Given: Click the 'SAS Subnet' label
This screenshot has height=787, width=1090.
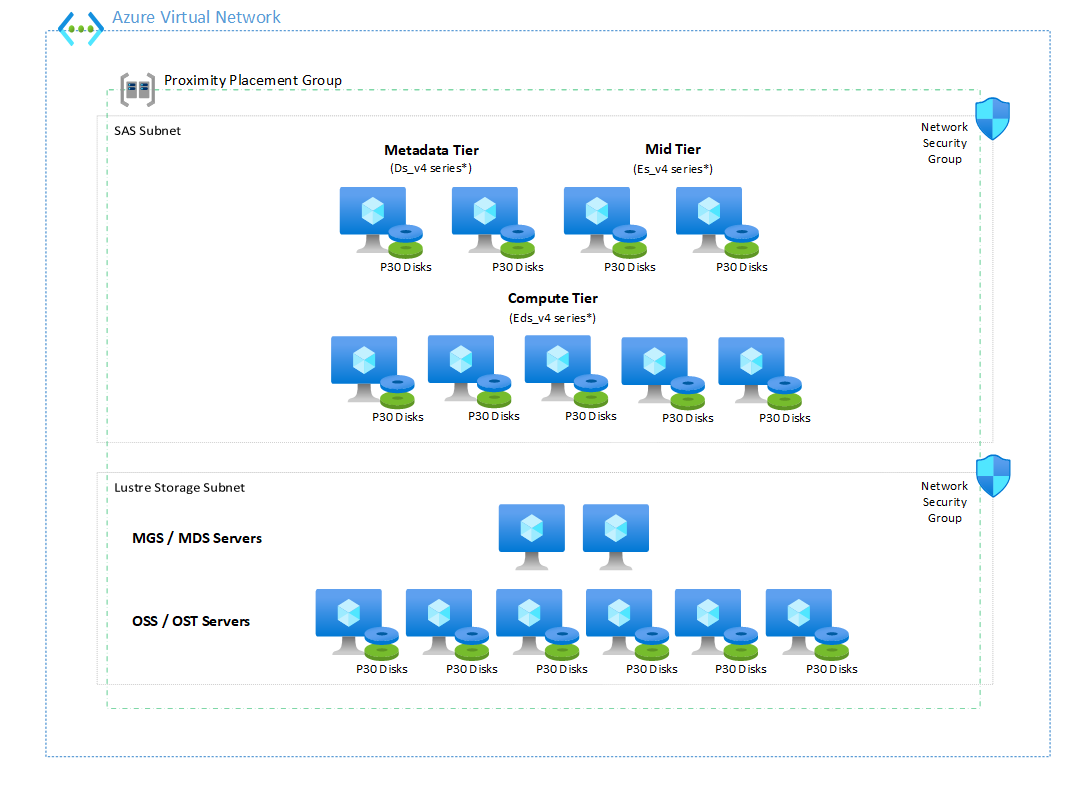Looking at the screenshot, I should click(x=147, y=131).
